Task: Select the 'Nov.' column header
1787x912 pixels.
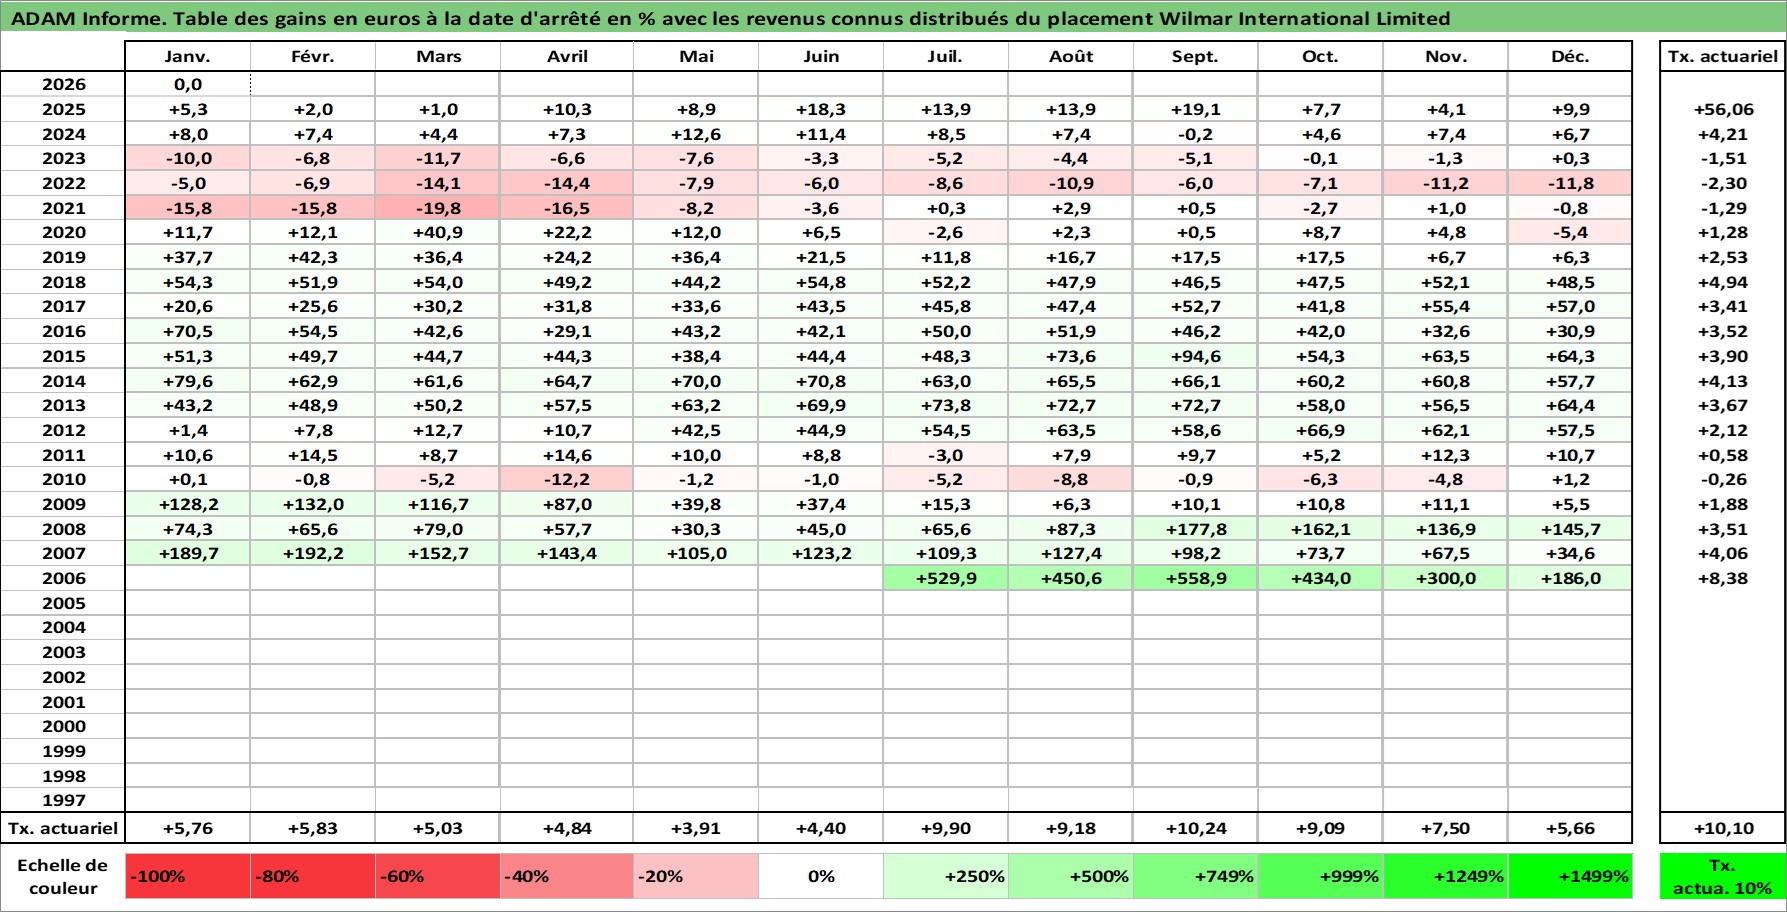Action: pyautogui.click(x=1446, y=57)
